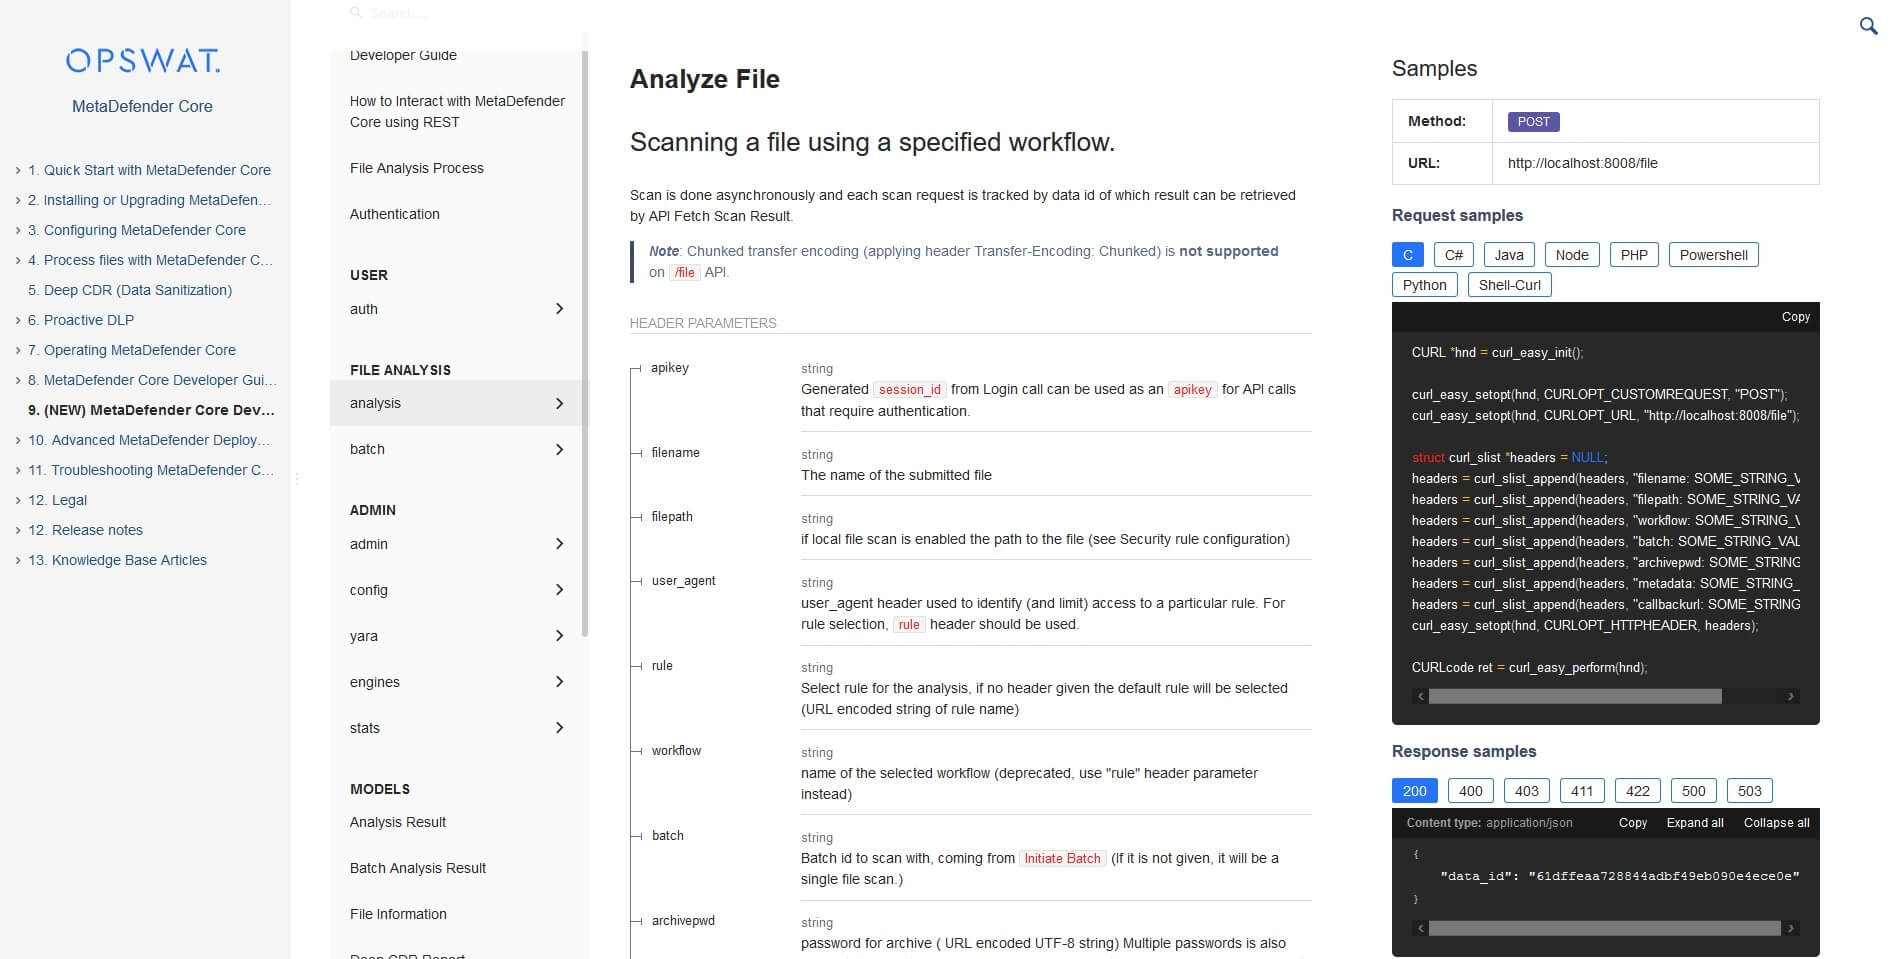Open '12. Release notes' tree item
The height and width of the screenshot is (959, 1896).
click(x=85, y=530)
